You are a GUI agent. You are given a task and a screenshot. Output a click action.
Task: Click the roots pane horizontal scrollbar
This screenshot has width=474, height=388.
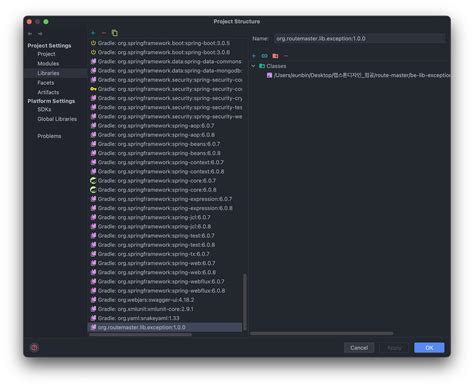click(x=322, y=333)
